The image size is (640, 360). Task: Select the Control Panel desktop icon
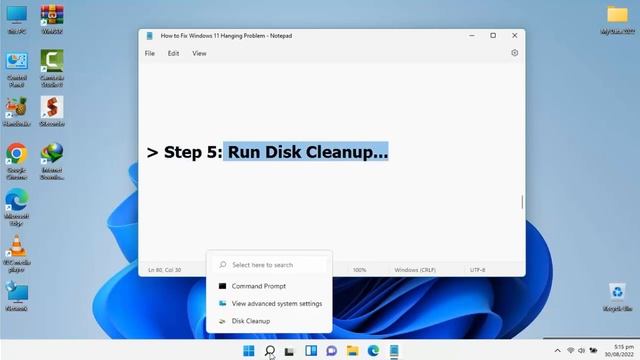(x=17, y=70)
